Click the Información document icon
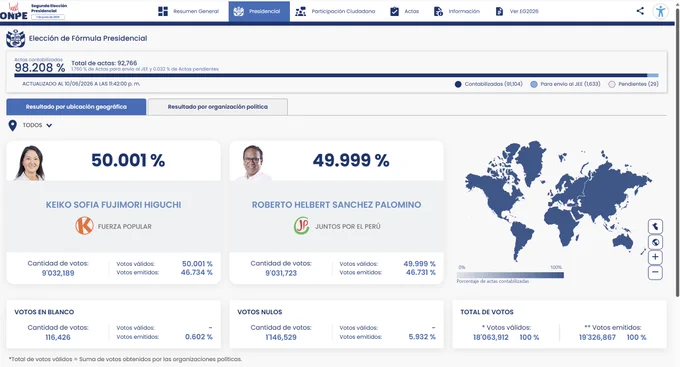Screen dimensions: 680x367 pos(438,11)
